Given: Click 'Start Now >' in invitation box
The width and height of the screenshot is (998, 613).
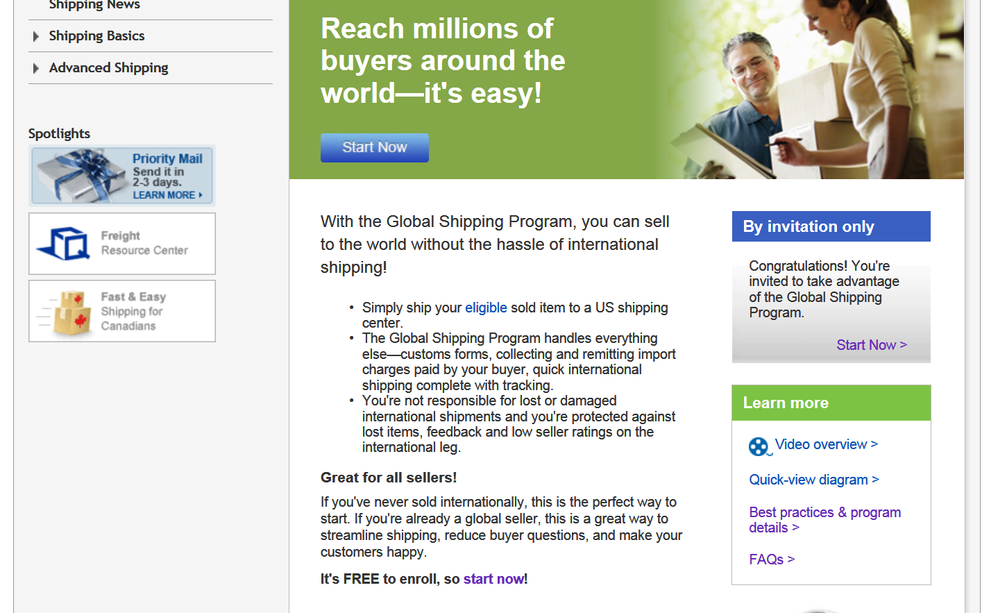Looking at the screenshot, I should (x=871, y=345).
